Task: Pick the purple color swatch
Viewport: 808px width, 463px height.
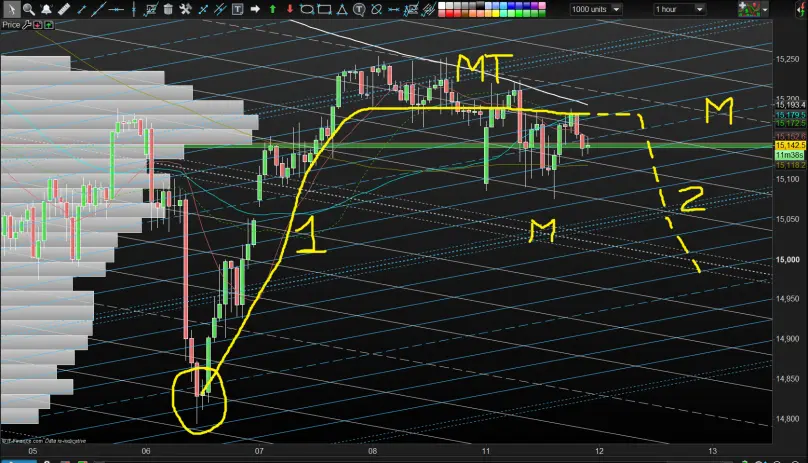Action: click(x=534, y=5)
